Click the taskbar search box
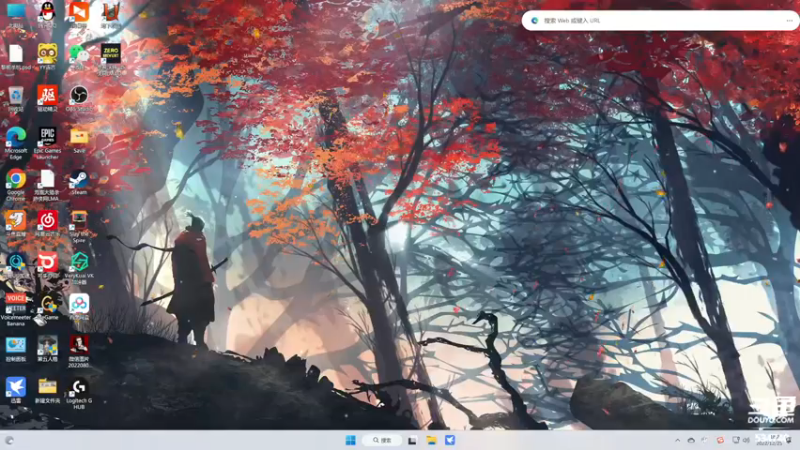 pyautogui.click(x=382, y=440)
